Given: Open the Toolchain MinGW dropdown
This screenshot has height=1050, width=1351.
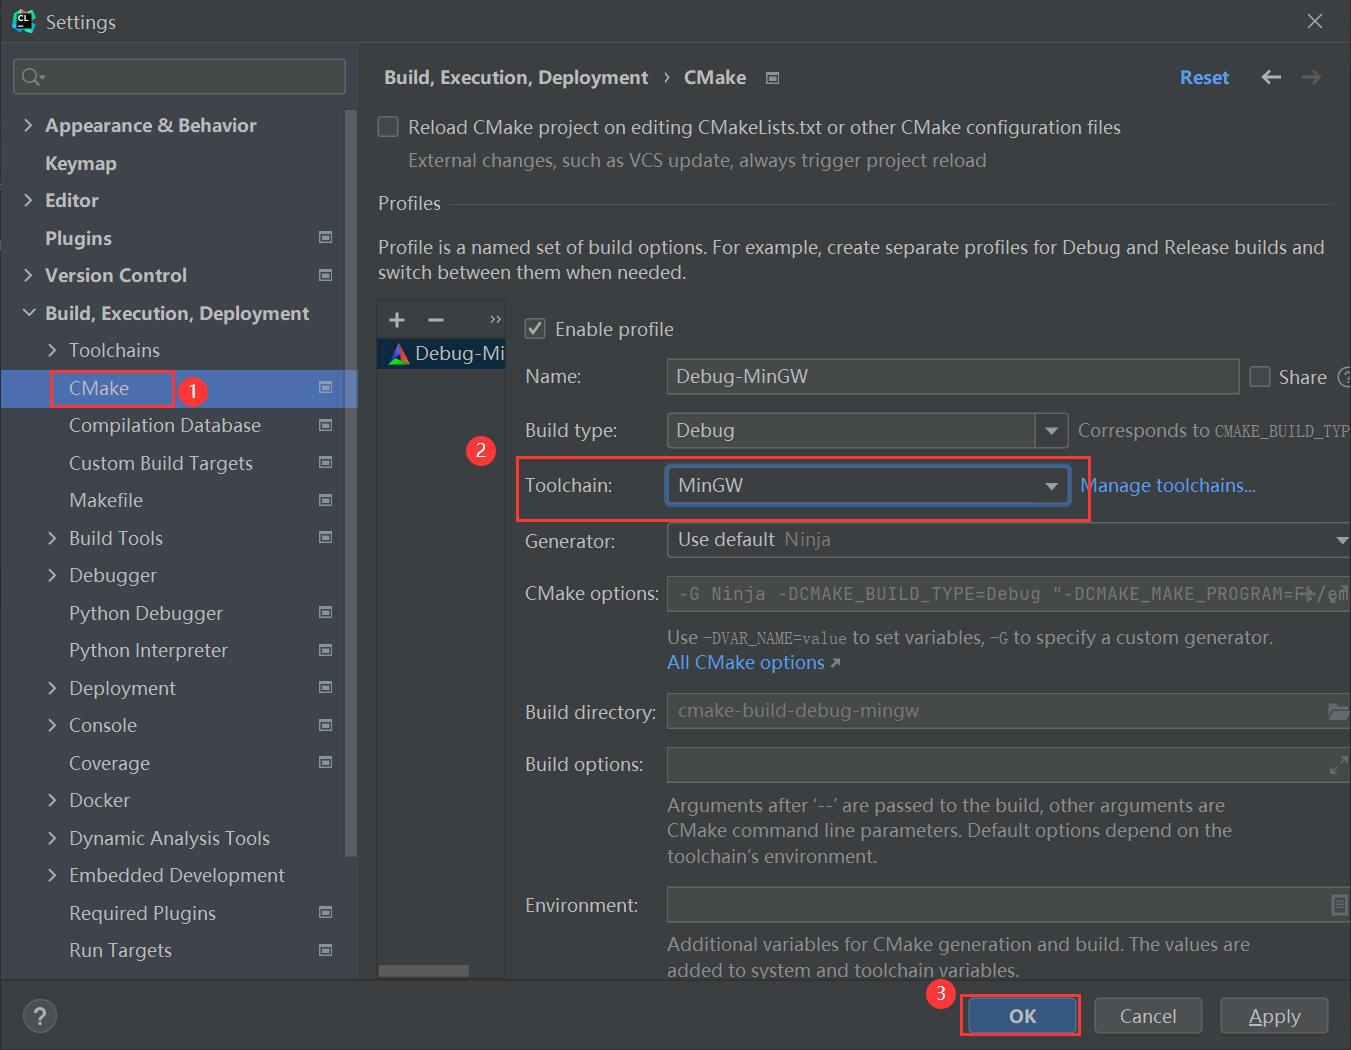Looking at the screenshot, I should point(868,486).
